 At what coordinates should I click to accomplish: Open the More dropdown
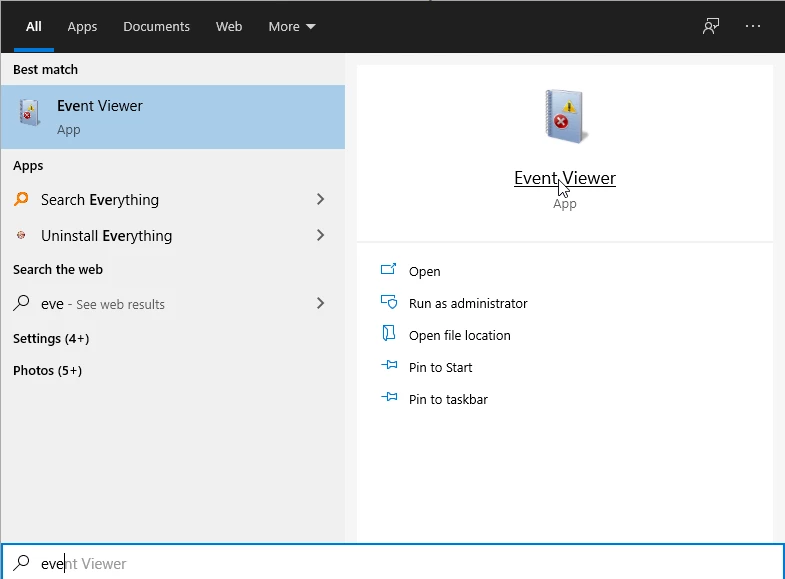point(292,27)
